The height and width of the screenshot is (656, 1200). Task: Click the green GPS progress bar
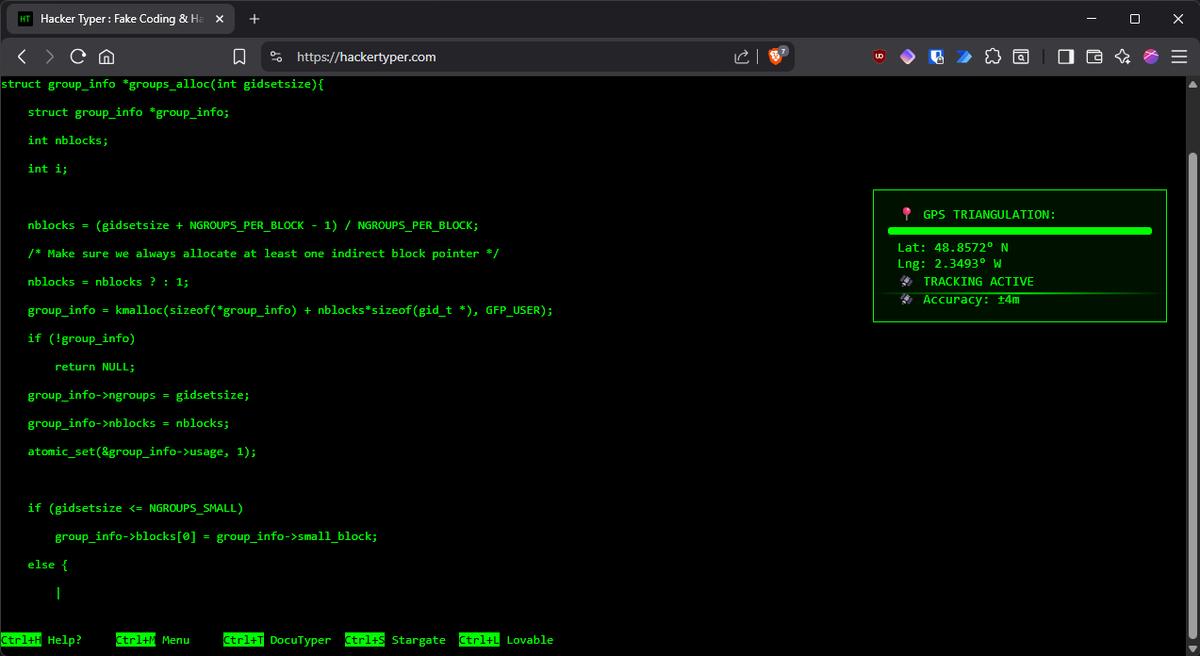click(x=1020, y=231)
